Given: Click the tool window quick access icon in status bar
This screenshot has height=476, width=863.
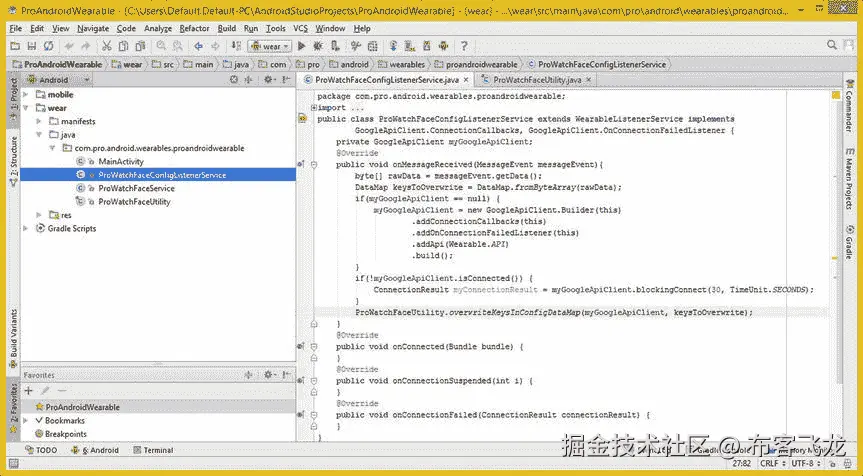Looking at the screenshot, I should tap(13, 464).
